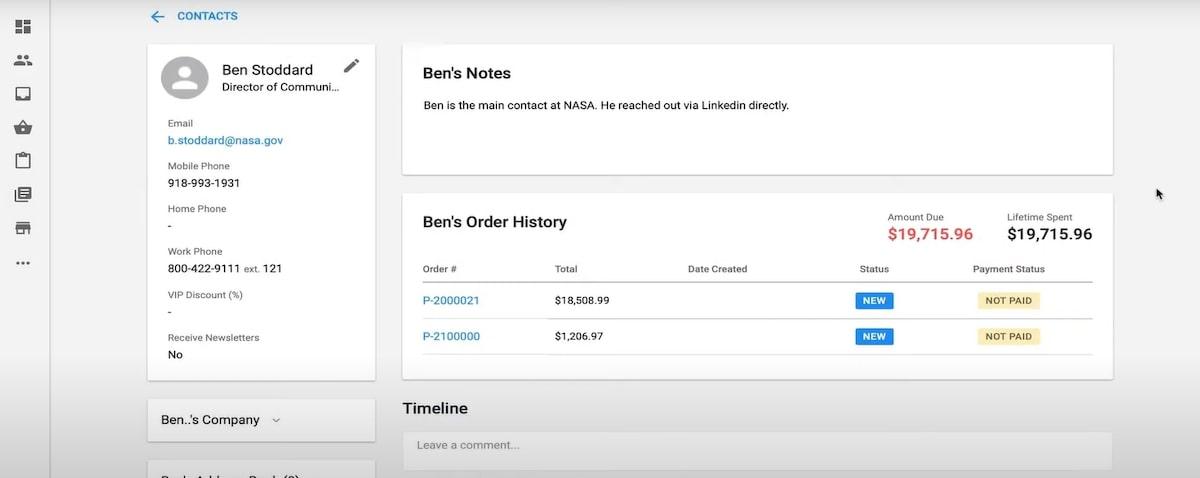Open the dashboard icon in sidebar
This screenshot has width=1200, height=478.
click(x=23, y=26)
